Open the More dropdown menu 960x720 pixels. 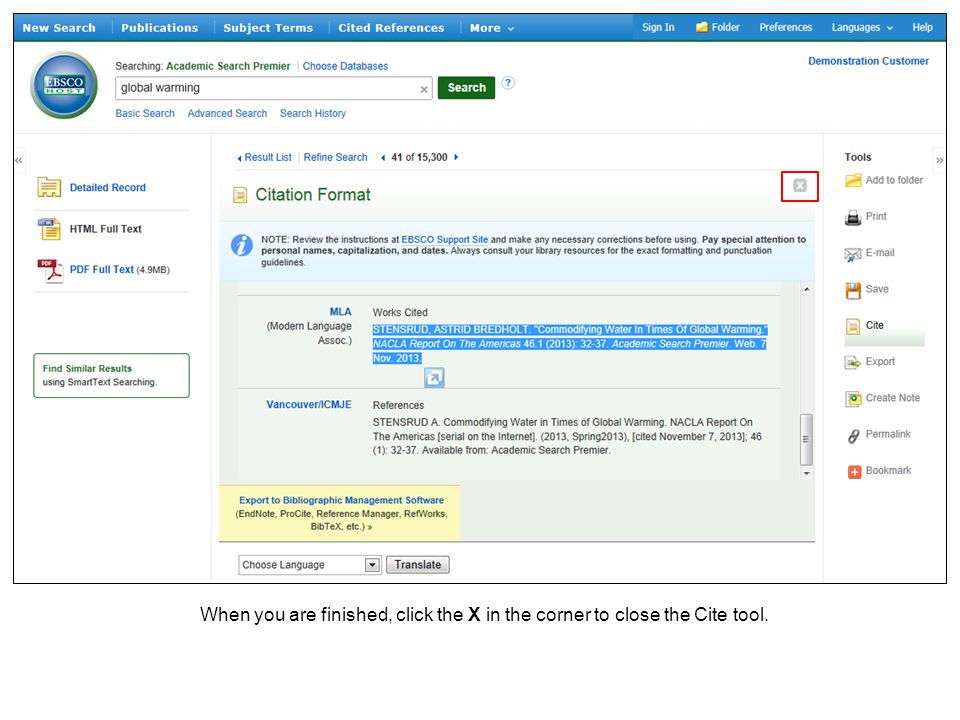(492, 28)
